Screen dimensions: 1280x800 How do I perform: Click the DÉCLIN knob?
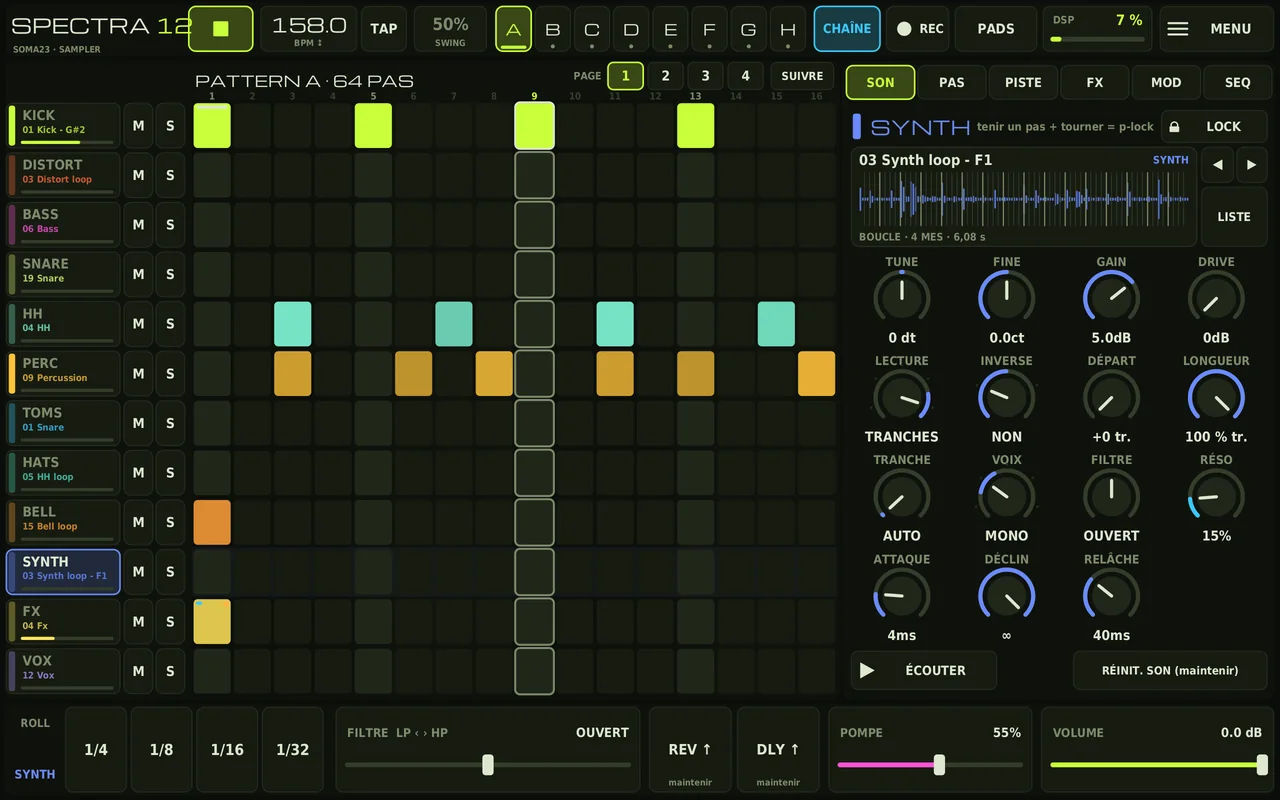[1006, 596]
